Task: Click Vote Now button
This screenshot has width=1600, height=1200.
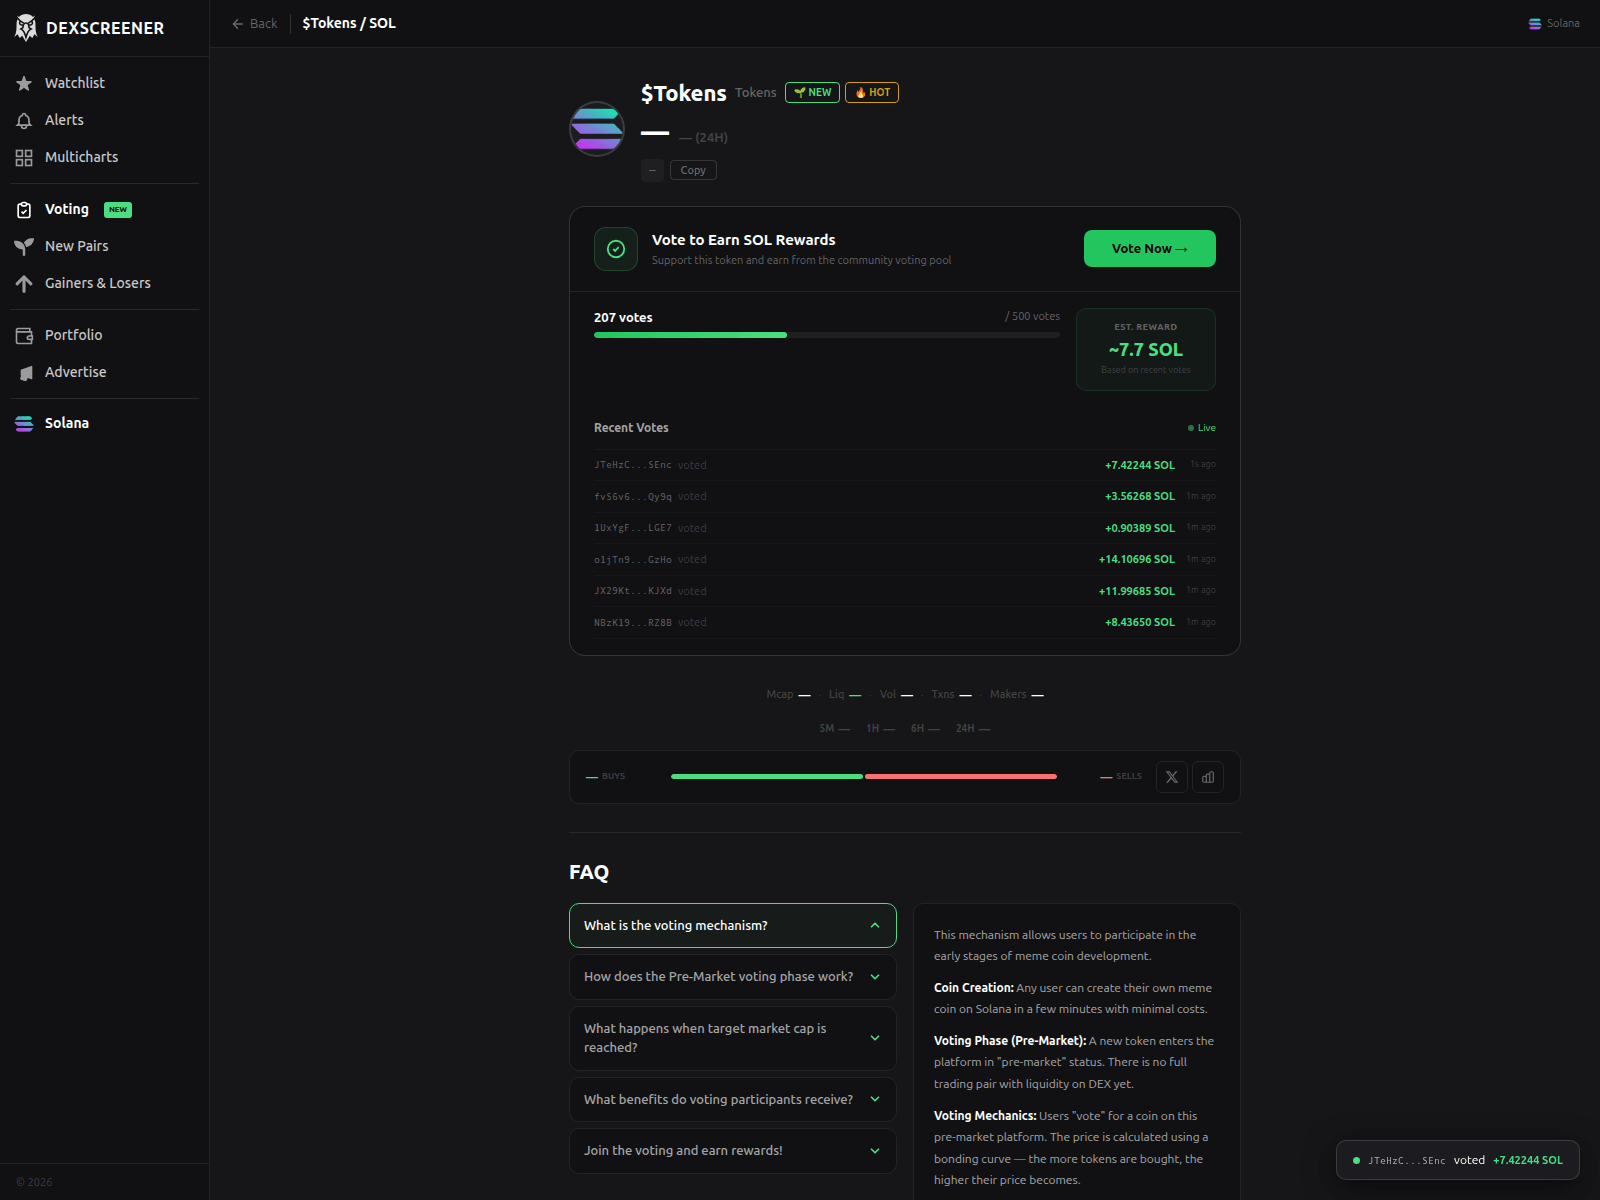Action: point(1150,249)
